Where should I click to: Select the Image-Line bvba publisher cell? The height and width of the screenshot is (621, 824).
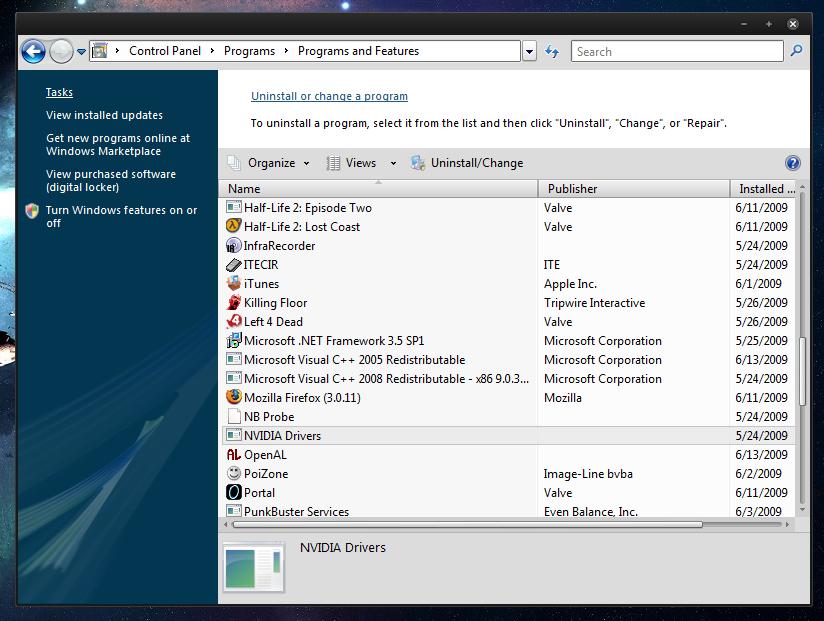tap(588, 474)
